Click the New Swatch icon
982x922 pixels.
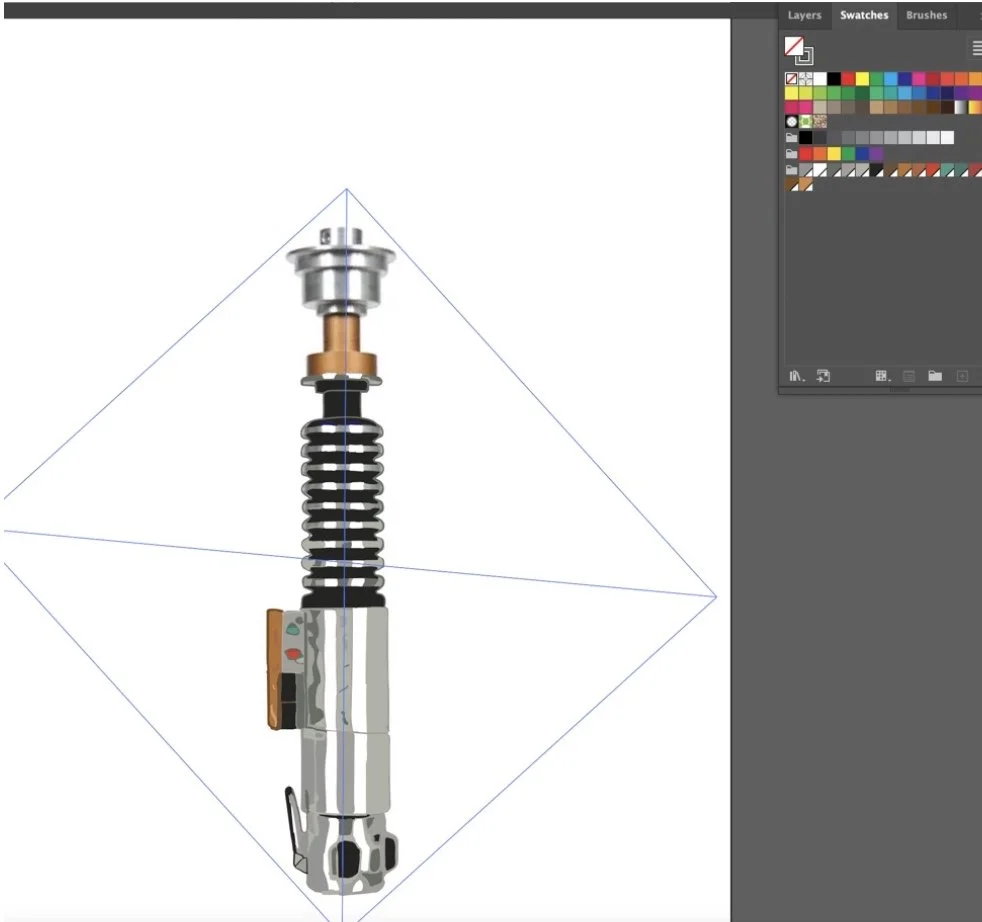coord(963,376)
